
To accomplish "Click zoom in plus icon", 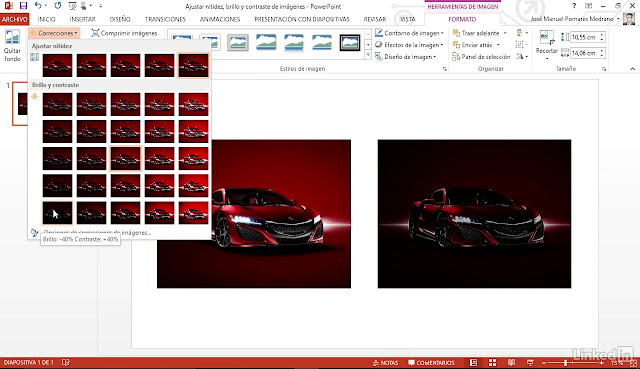I will [x=602, y=362].
